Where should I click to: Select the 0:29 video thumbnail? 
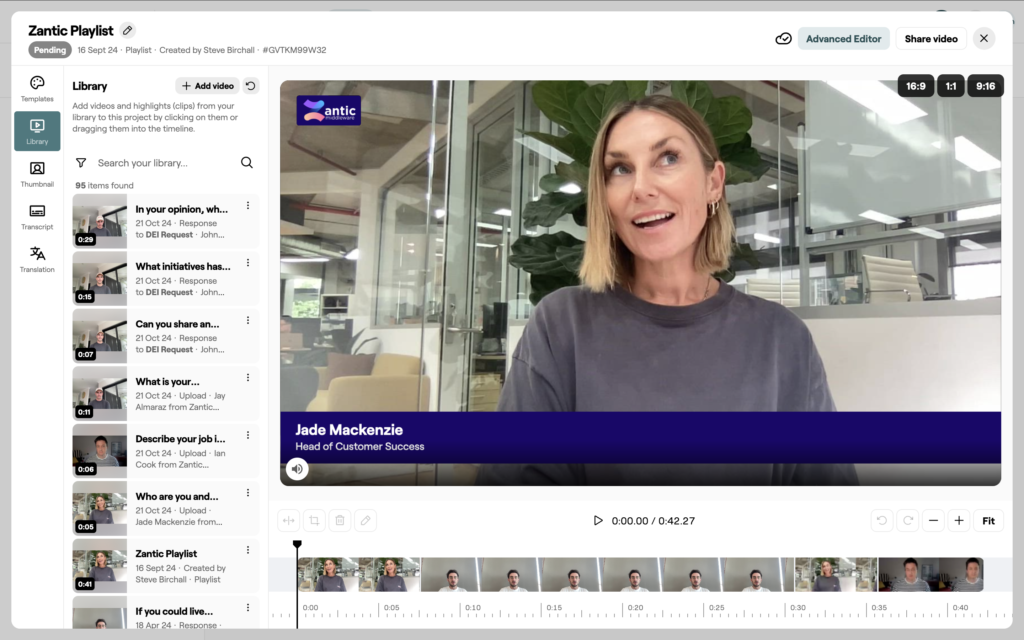point(100,221)
